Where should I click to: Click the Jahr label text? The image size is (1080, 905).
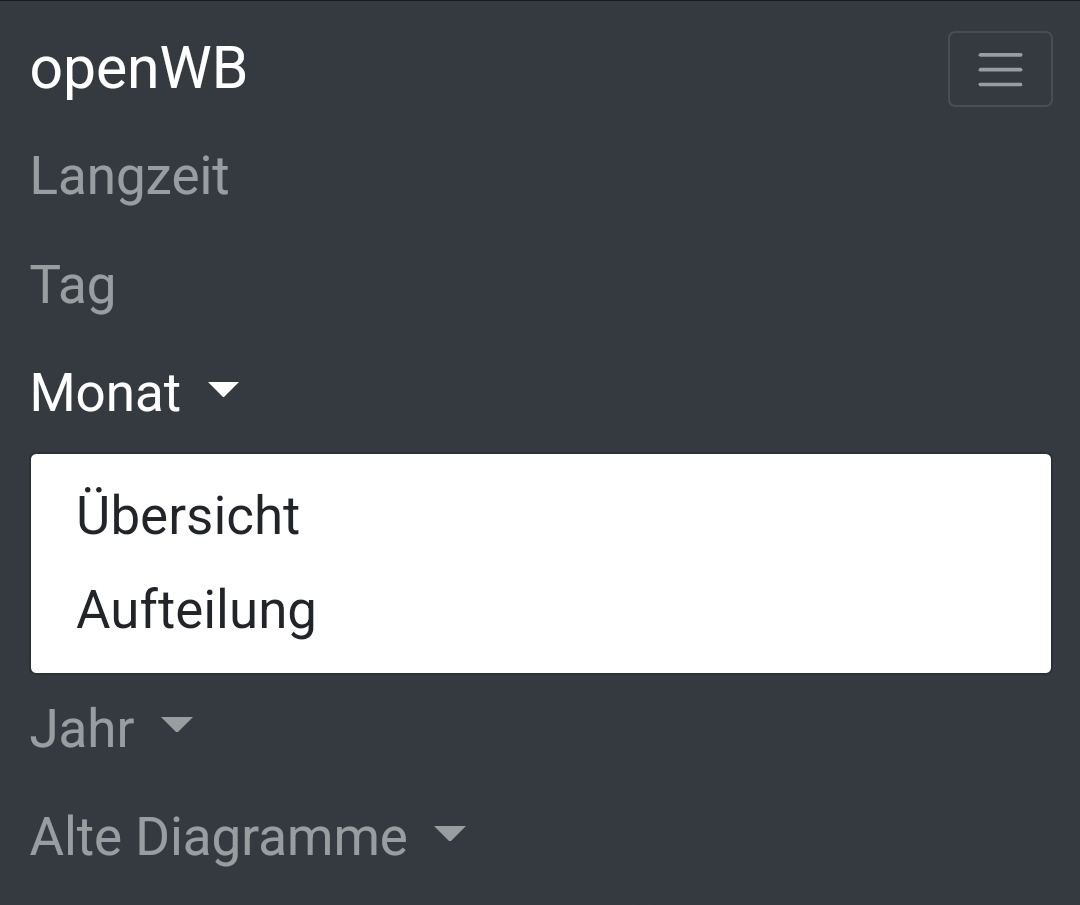(x=82, y=728)
